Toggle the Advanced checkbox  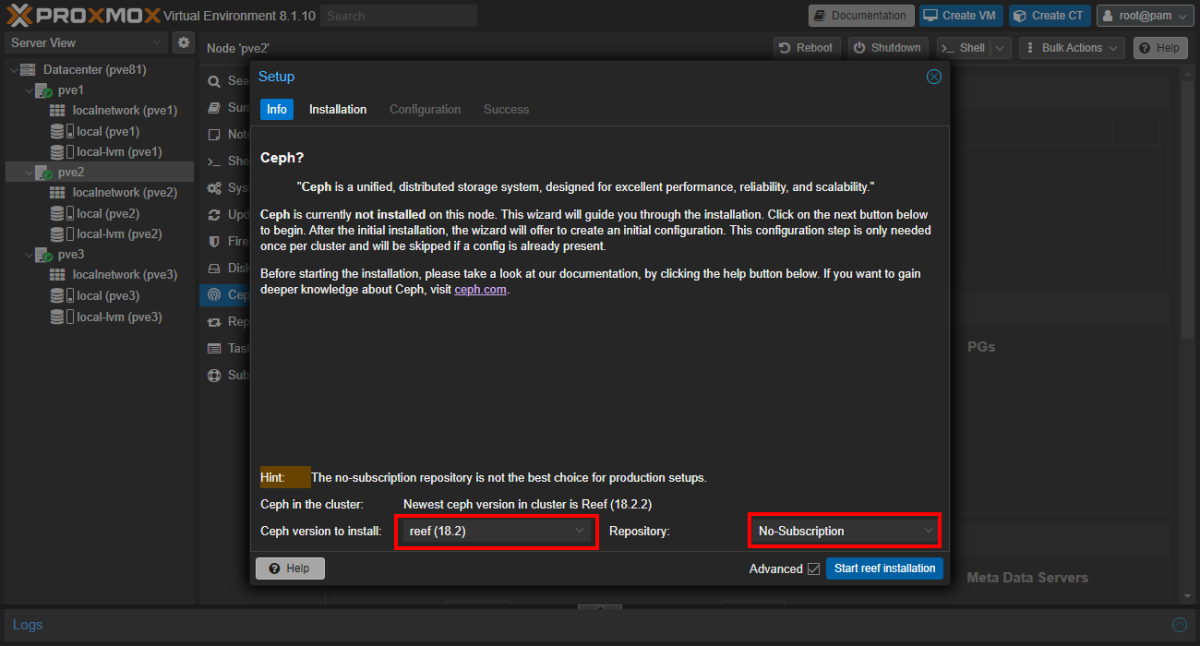813,569
